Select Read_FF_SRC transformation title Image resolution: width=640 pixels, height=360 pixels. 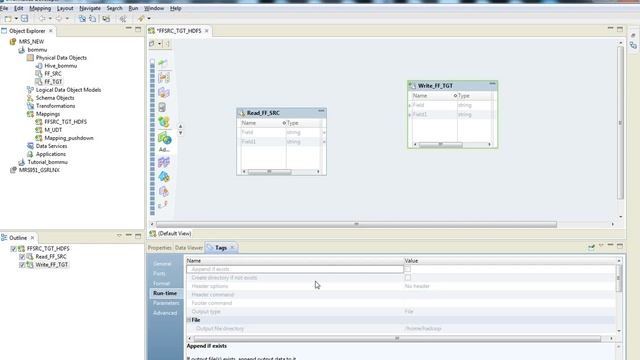(263, 113)
